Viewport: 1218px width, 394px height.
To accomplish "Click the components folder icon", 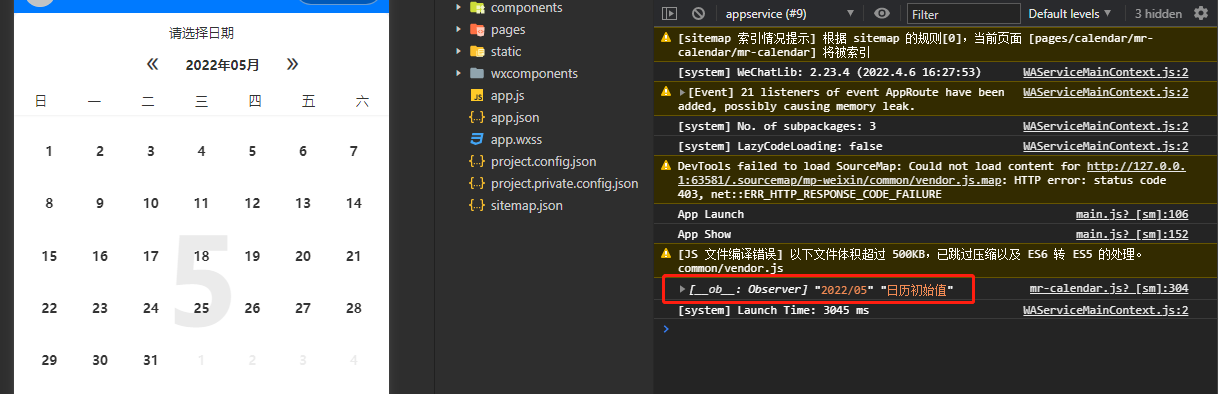I will [477, 8].
